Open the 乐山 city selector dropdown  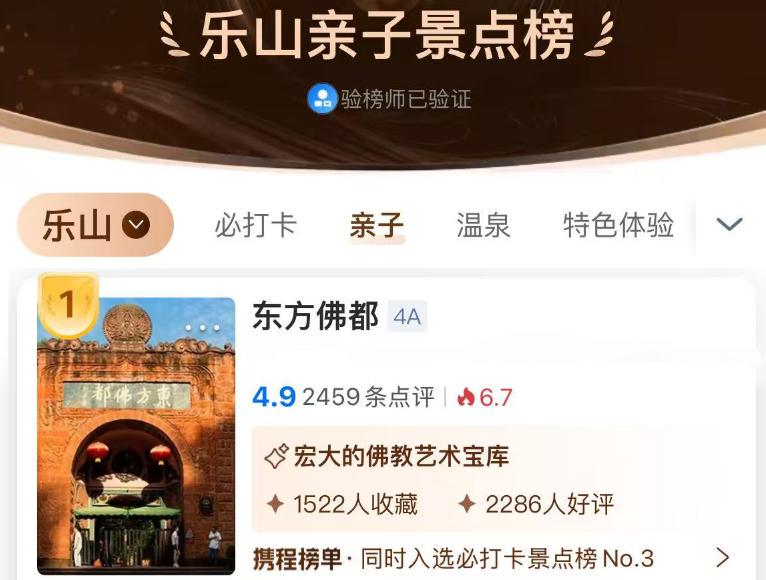95,225
